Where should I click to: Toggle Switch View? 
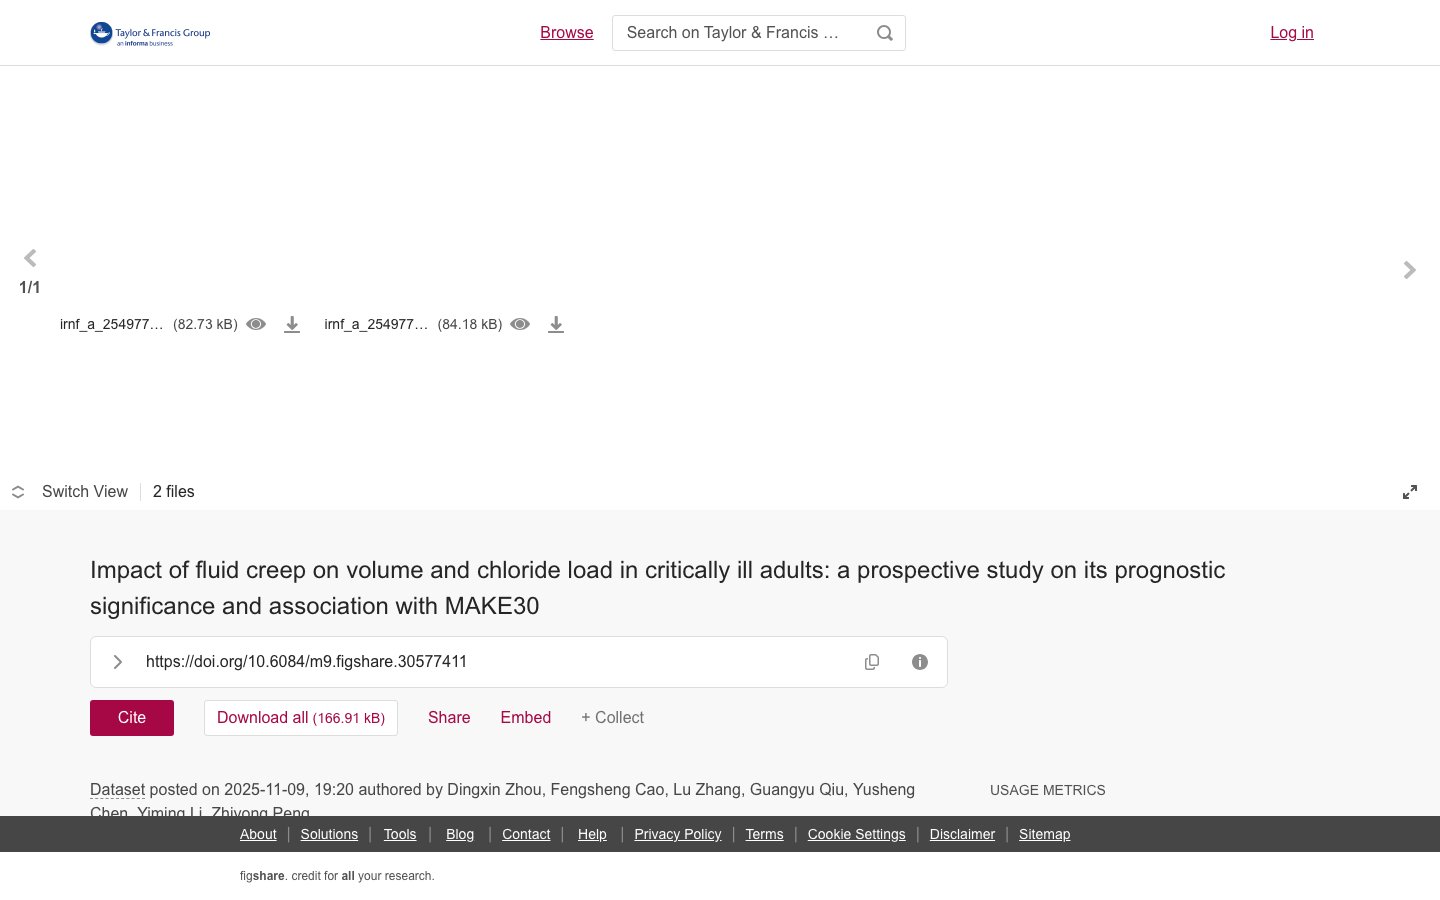click(70, 492)
